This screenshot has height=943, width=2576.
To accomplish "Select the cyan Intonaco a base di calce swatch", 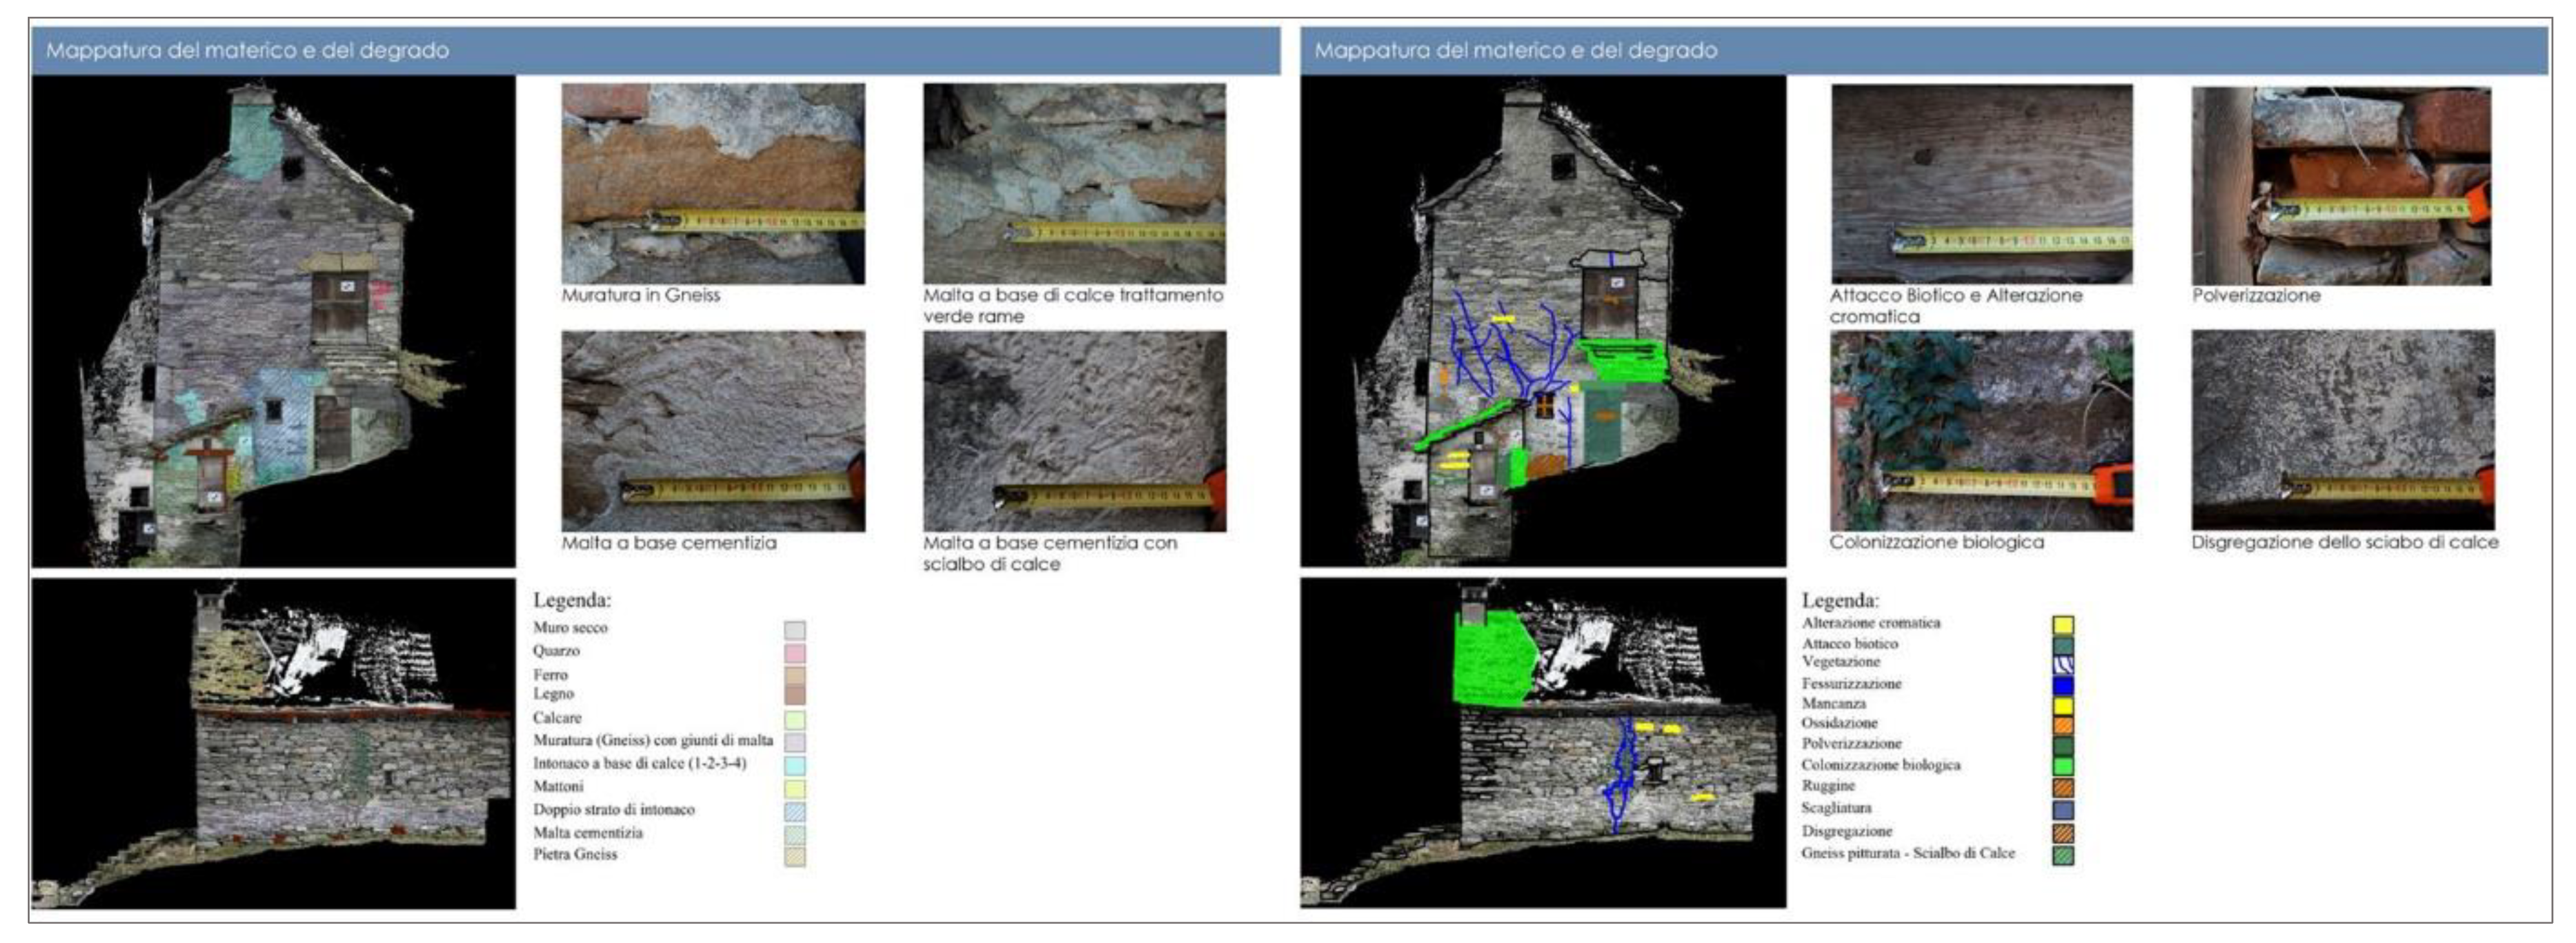I will 795,765.
